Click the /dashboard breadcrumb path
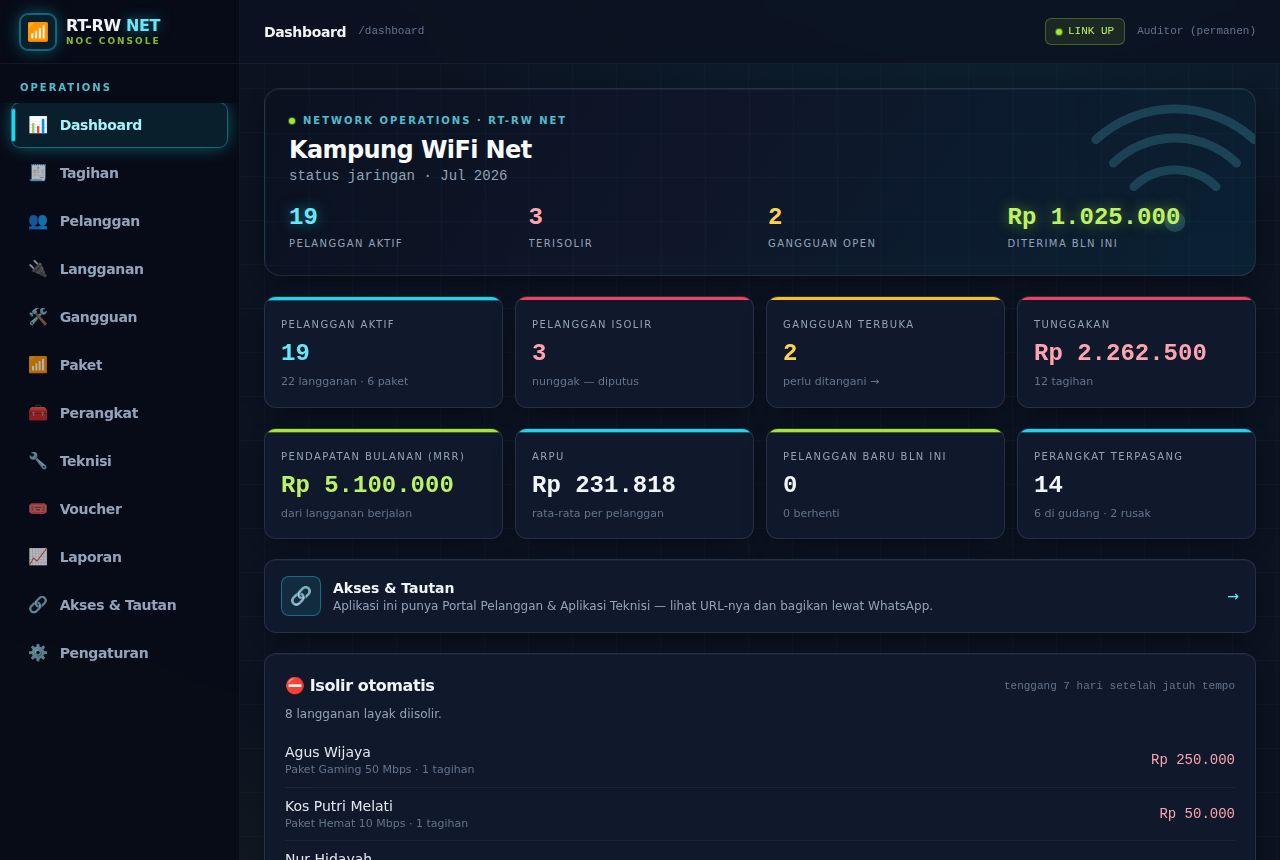 coord(391,31)
